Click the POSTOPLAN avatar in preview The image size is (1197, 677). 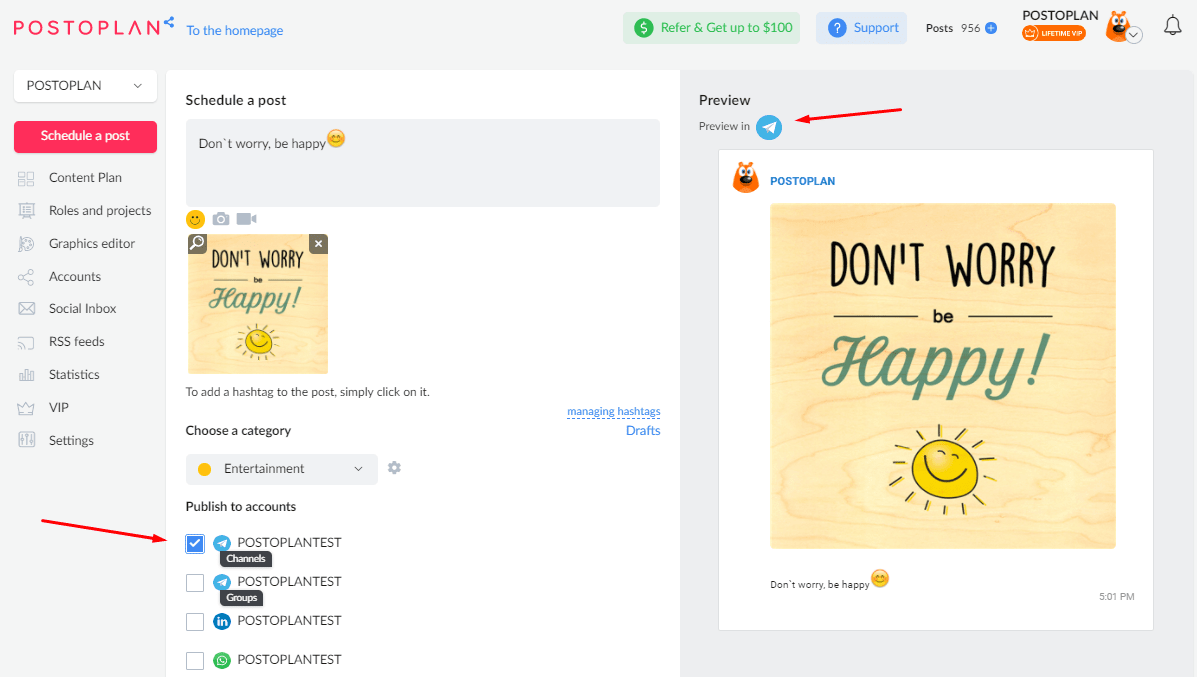pos(746,178)
